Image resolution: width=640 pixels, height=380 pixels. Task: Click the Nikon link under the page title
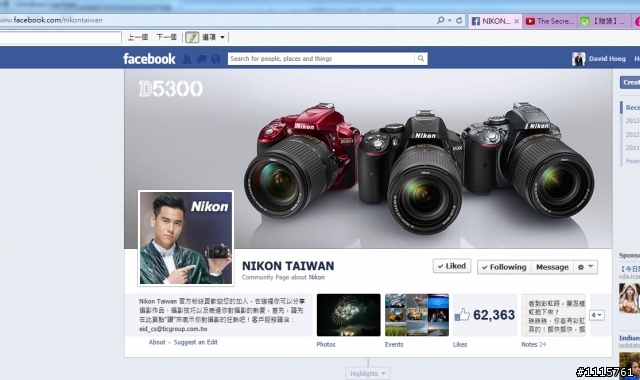[x=316, y=277]
